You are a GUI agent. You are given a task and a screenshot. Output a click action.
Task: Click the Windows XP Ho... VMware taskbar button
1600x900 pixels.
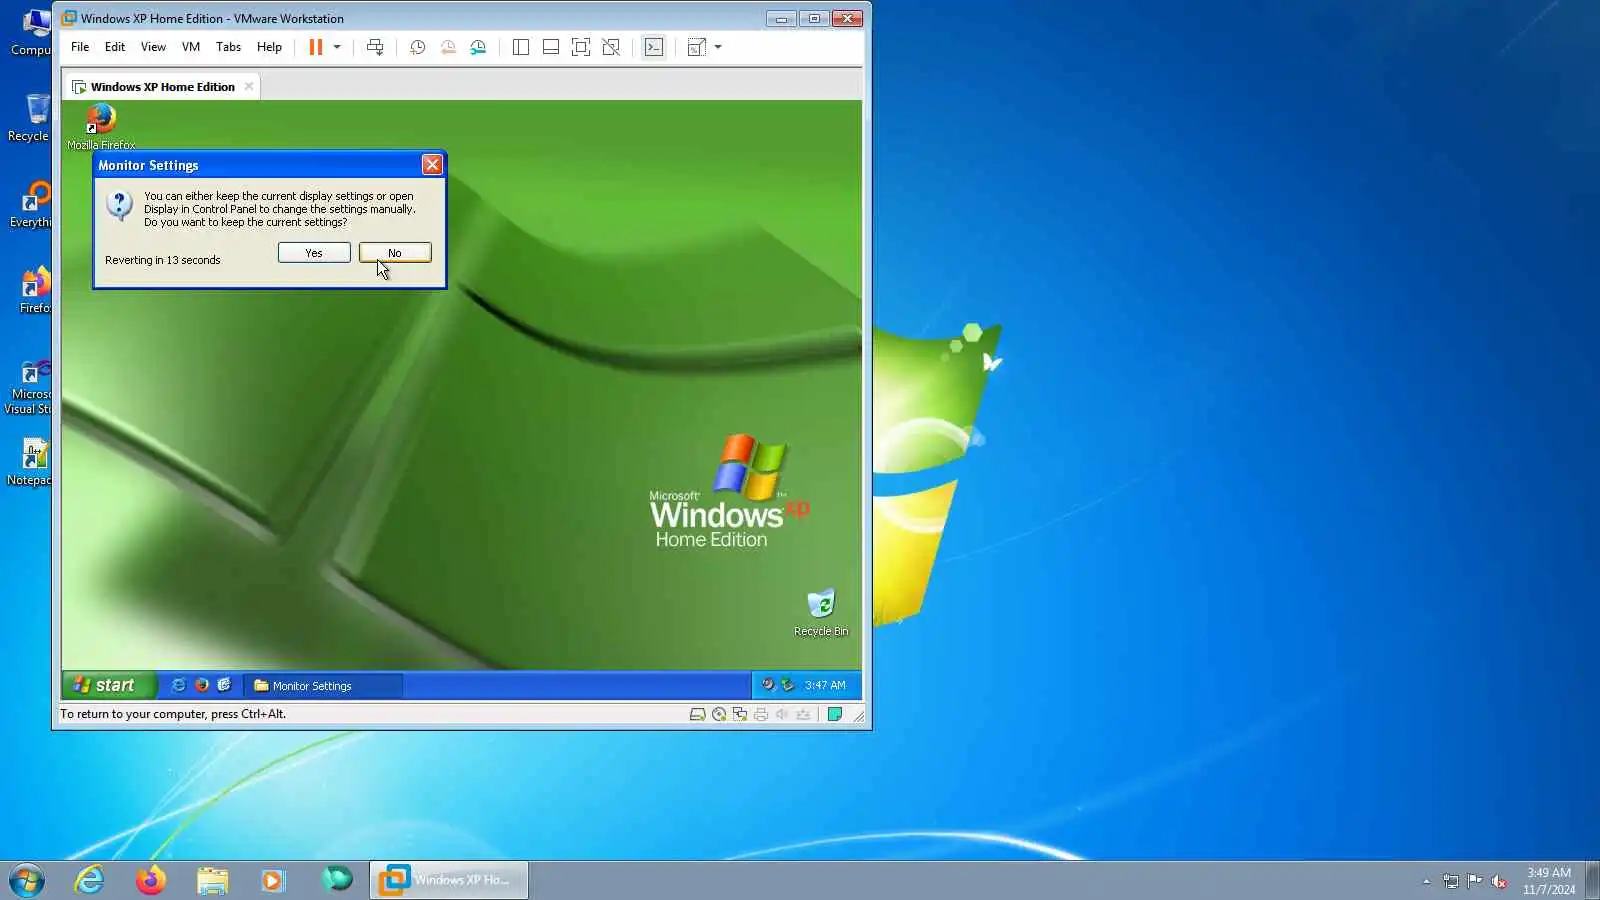(449, 880)
